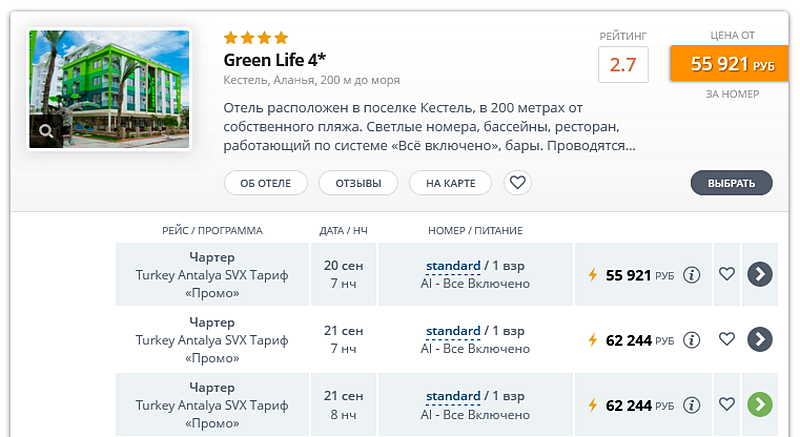Expand standard room type in second row
The width and height of the screenshot is (800, 437).
(x=453, y=331)
